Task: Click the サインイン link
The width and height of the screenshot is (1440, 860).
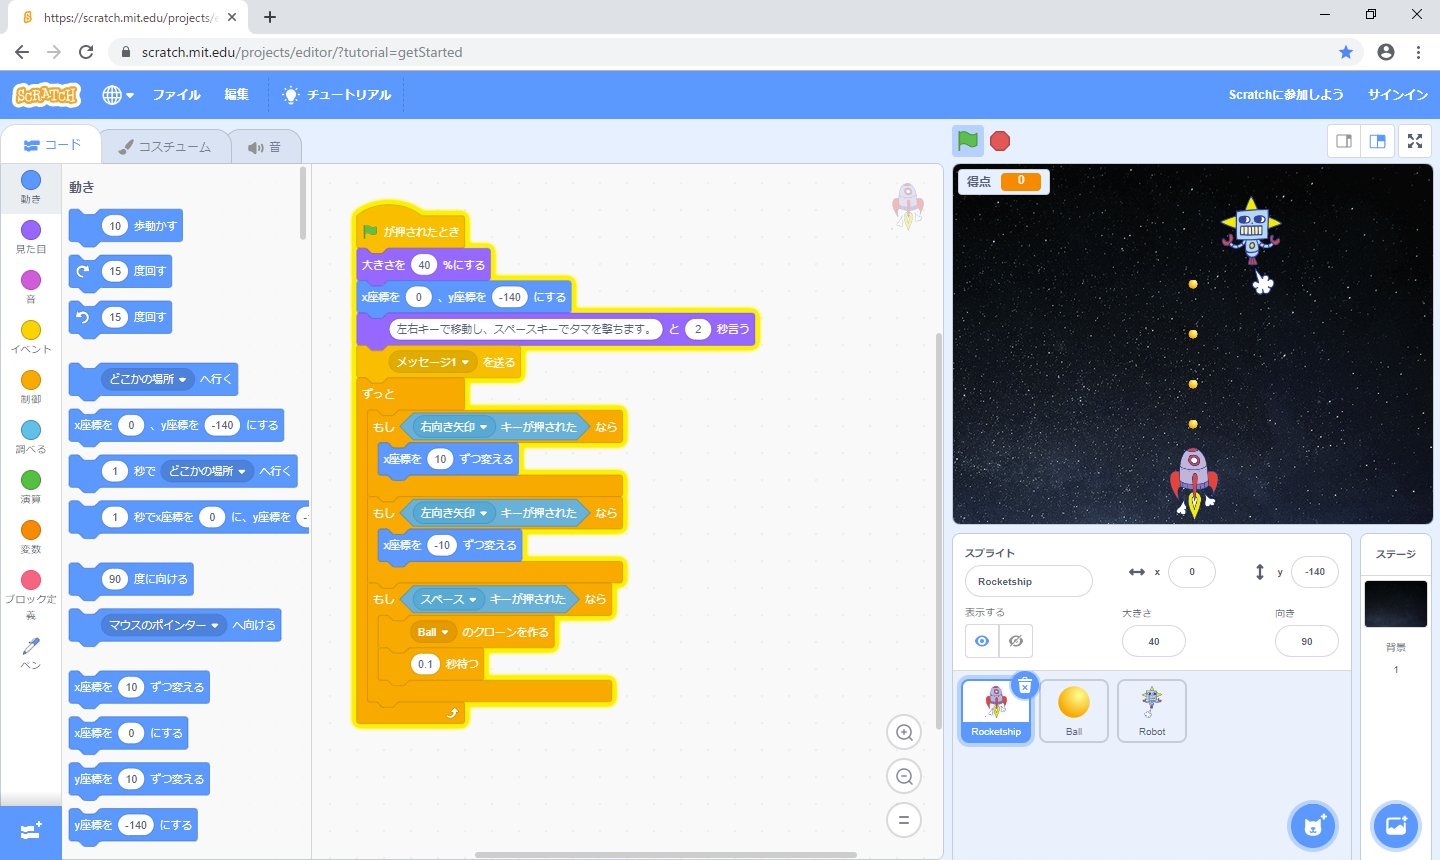Action: click(1397, 95)
